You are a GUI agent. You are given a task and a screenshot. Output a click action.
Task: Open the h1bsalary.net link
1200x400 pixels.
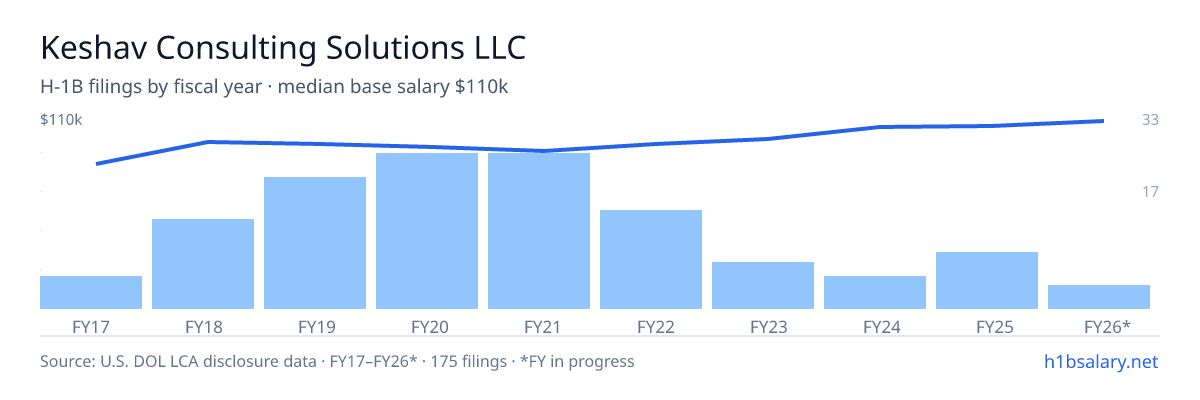(1100, 361)
